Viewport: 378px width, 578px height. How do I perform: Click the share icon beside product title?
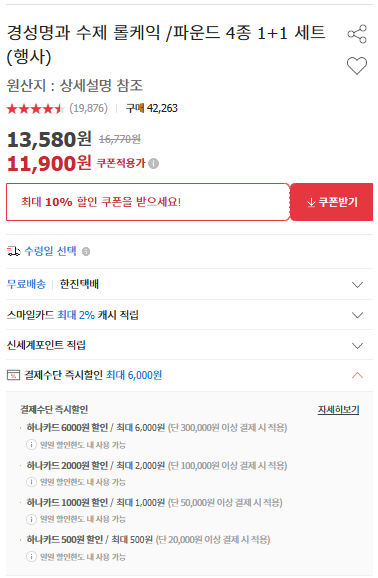click(357, 34)
